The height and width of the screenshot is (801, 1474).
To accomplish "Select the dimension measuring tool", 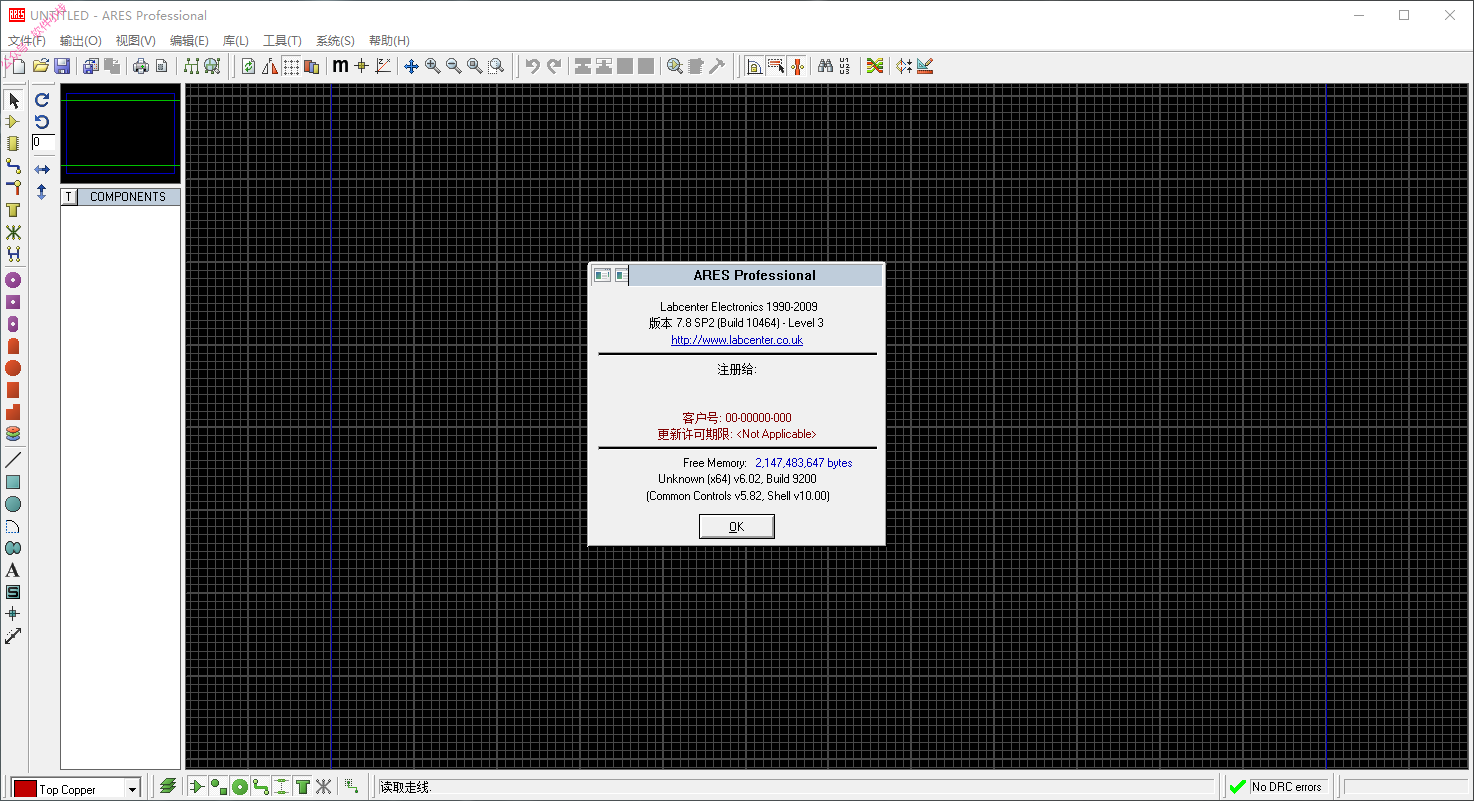I will [13, 636].
